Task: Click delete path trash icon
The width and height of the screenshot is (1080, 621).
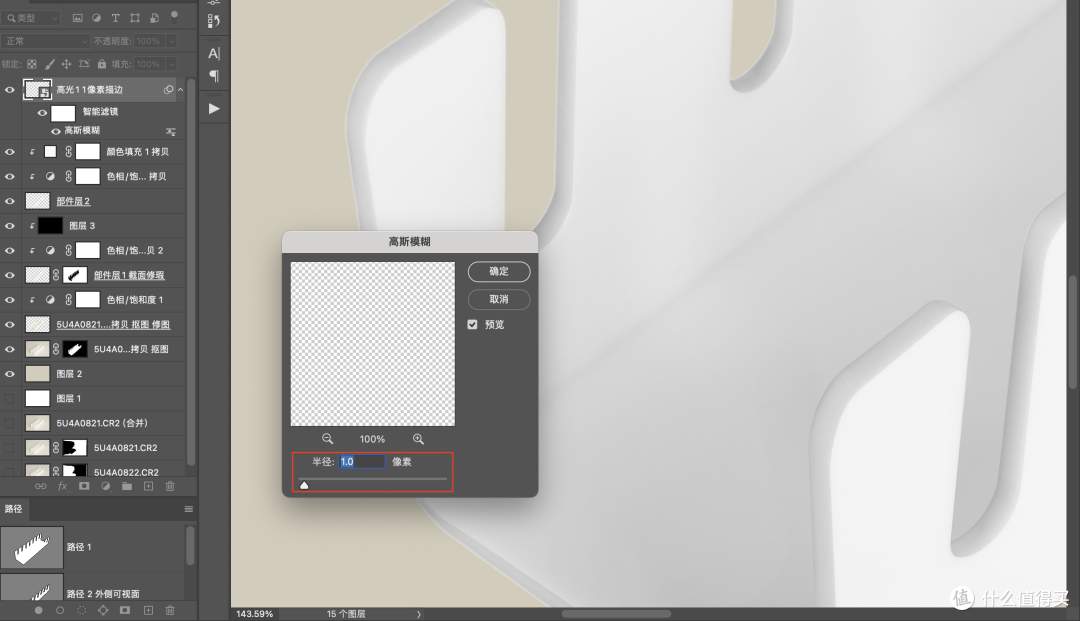Action: (170, 611)
